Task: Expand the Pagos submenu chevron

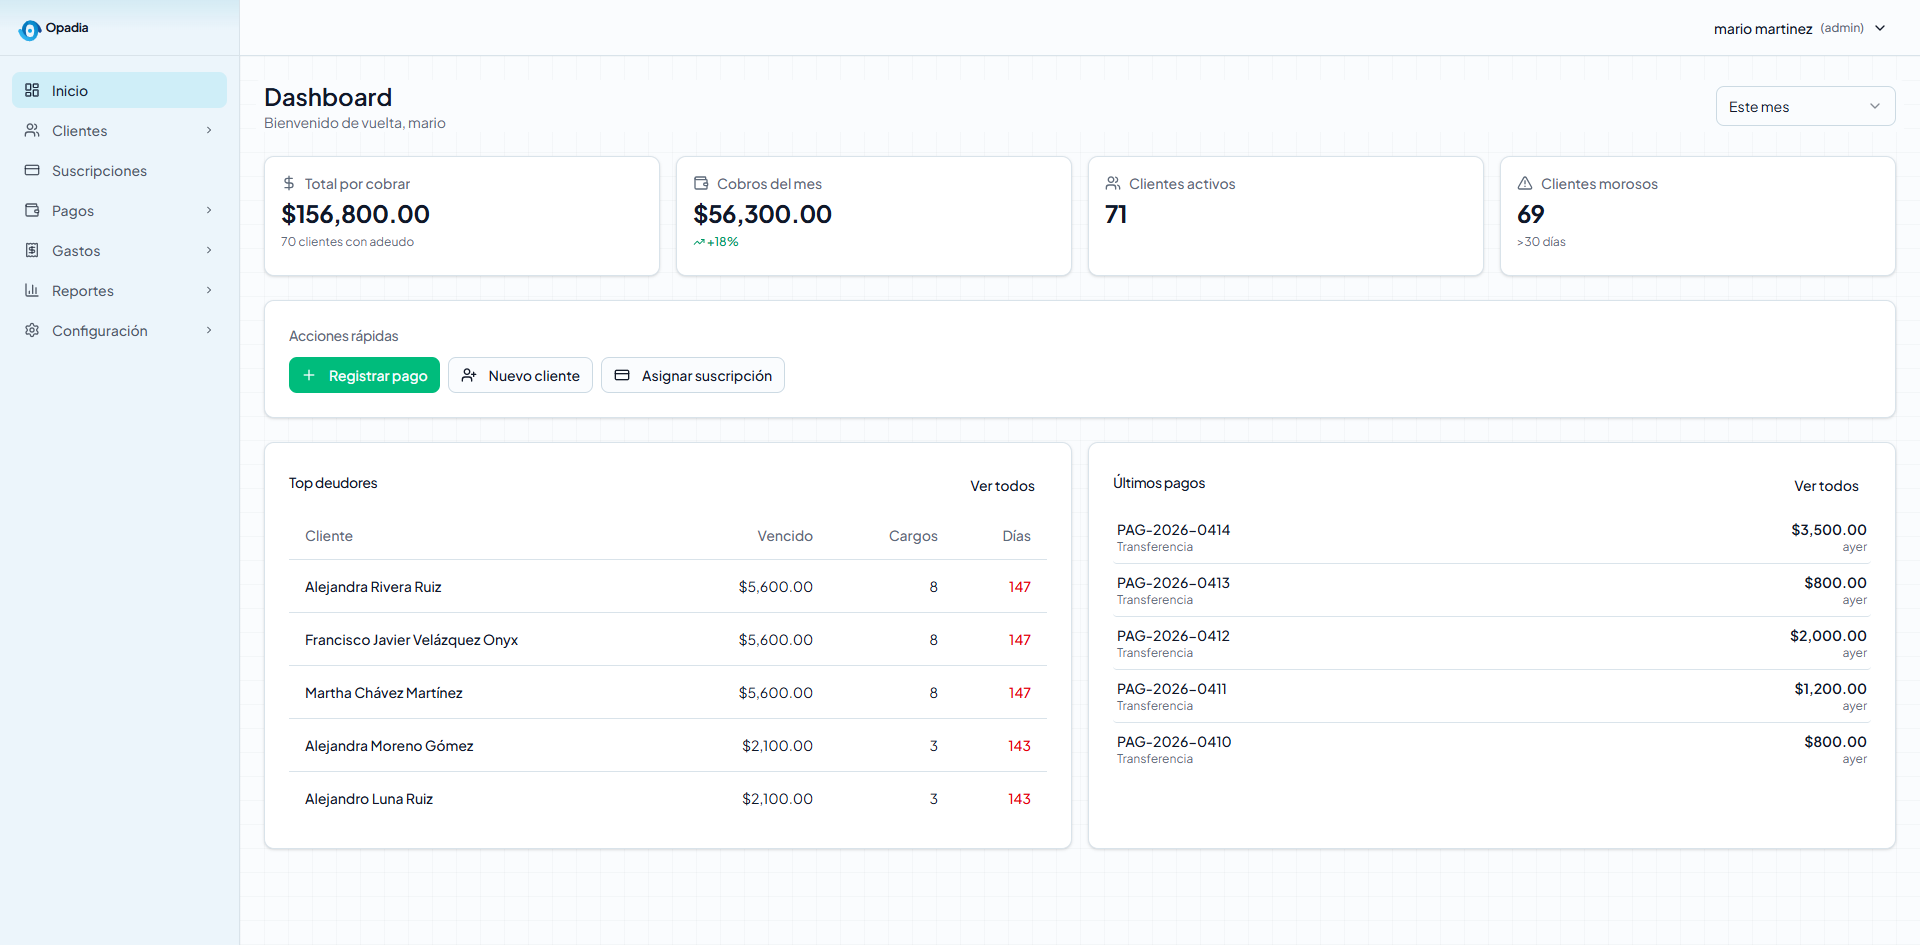Action: (x=209, y=210)
